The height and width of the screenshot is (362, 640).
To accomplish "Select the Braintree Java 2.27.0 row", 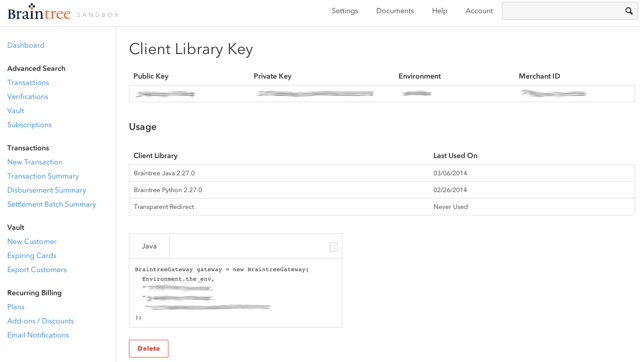I will coord(382,173).
